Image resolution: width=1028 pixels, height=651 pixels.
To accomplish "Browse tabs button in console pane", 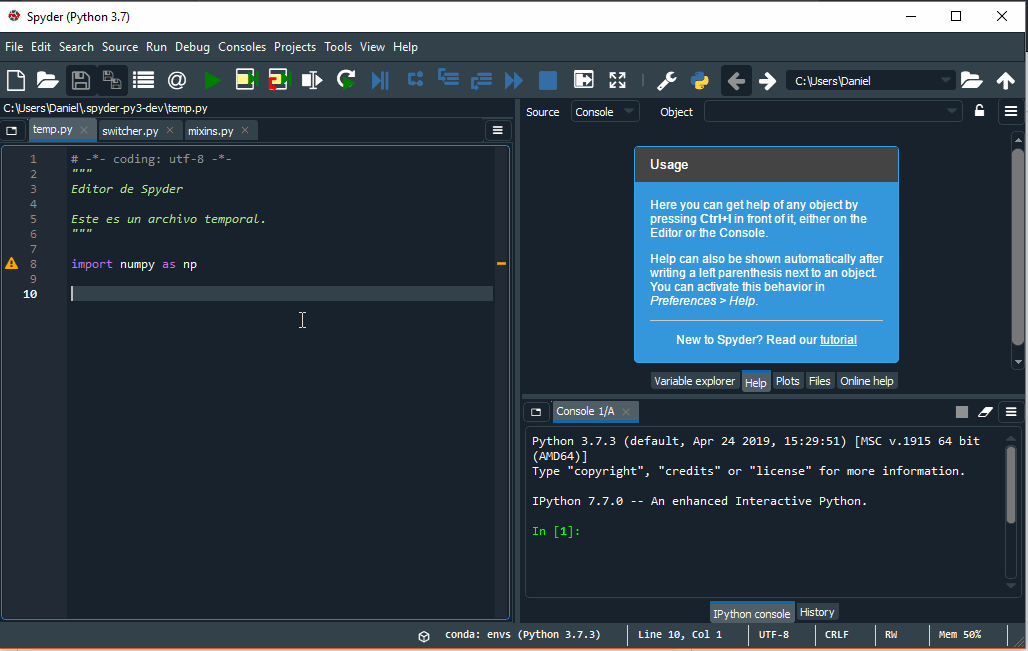I will pyautogui.click(x=536, y=412).
